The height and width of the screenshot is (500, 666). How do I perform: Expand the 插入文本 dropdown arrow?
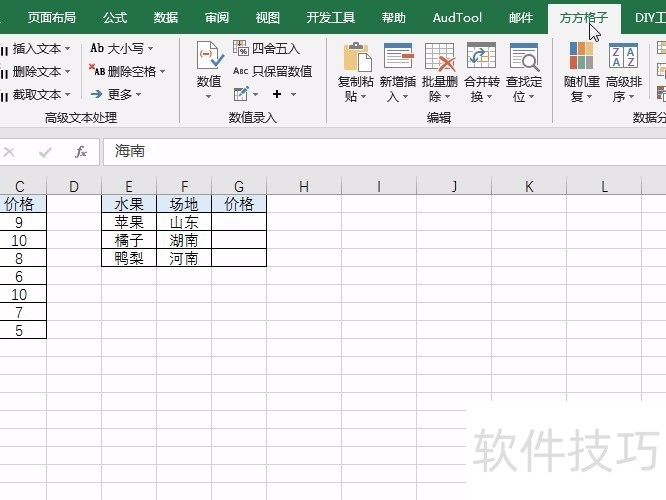pyautogui.click(x=68, y=49)
